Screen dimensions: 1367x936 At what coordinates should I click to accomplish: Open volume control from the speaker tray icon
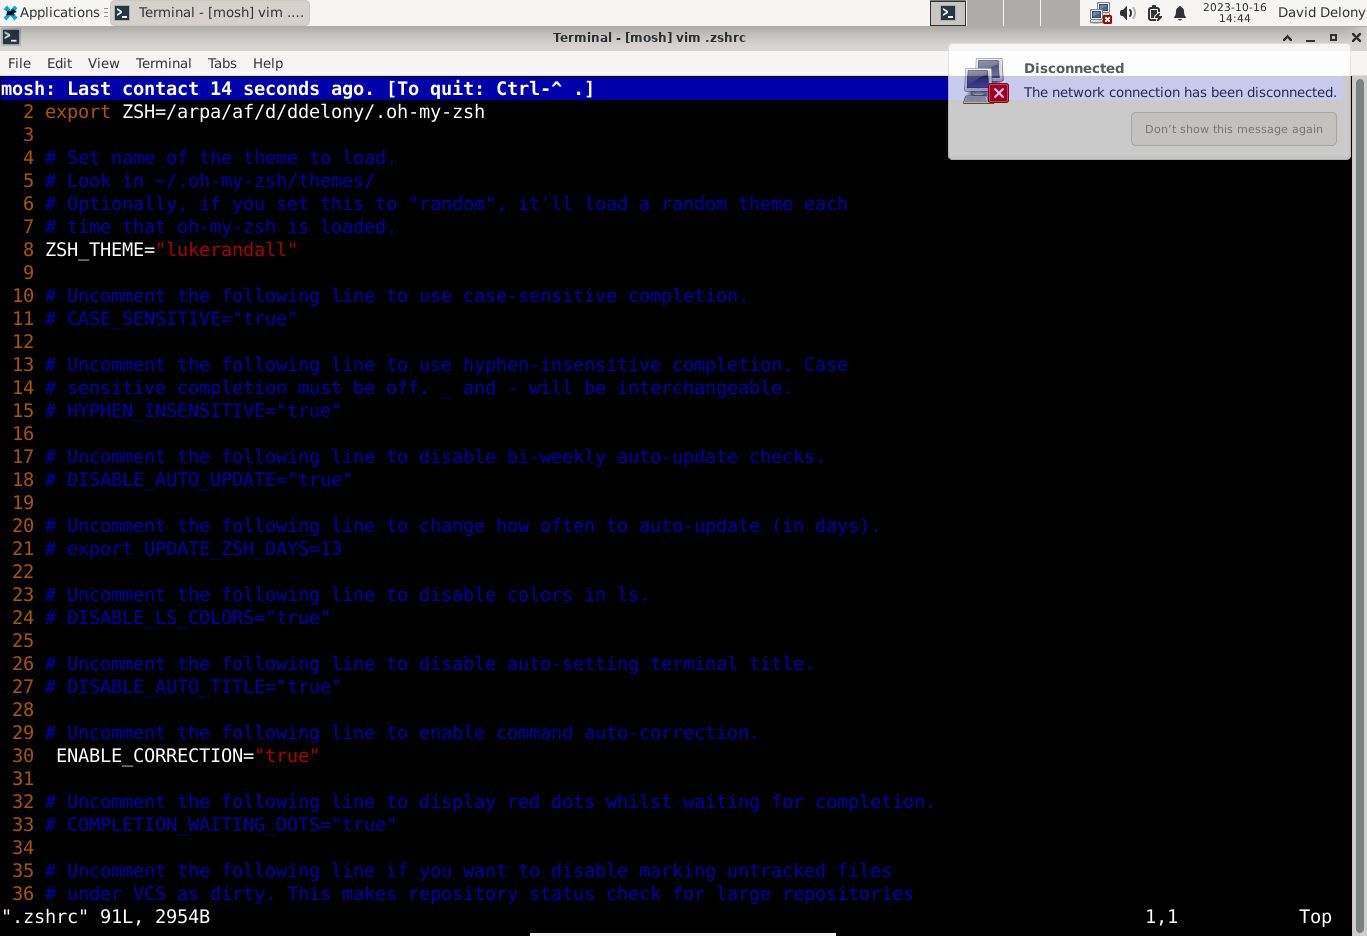pos(1128,13)
